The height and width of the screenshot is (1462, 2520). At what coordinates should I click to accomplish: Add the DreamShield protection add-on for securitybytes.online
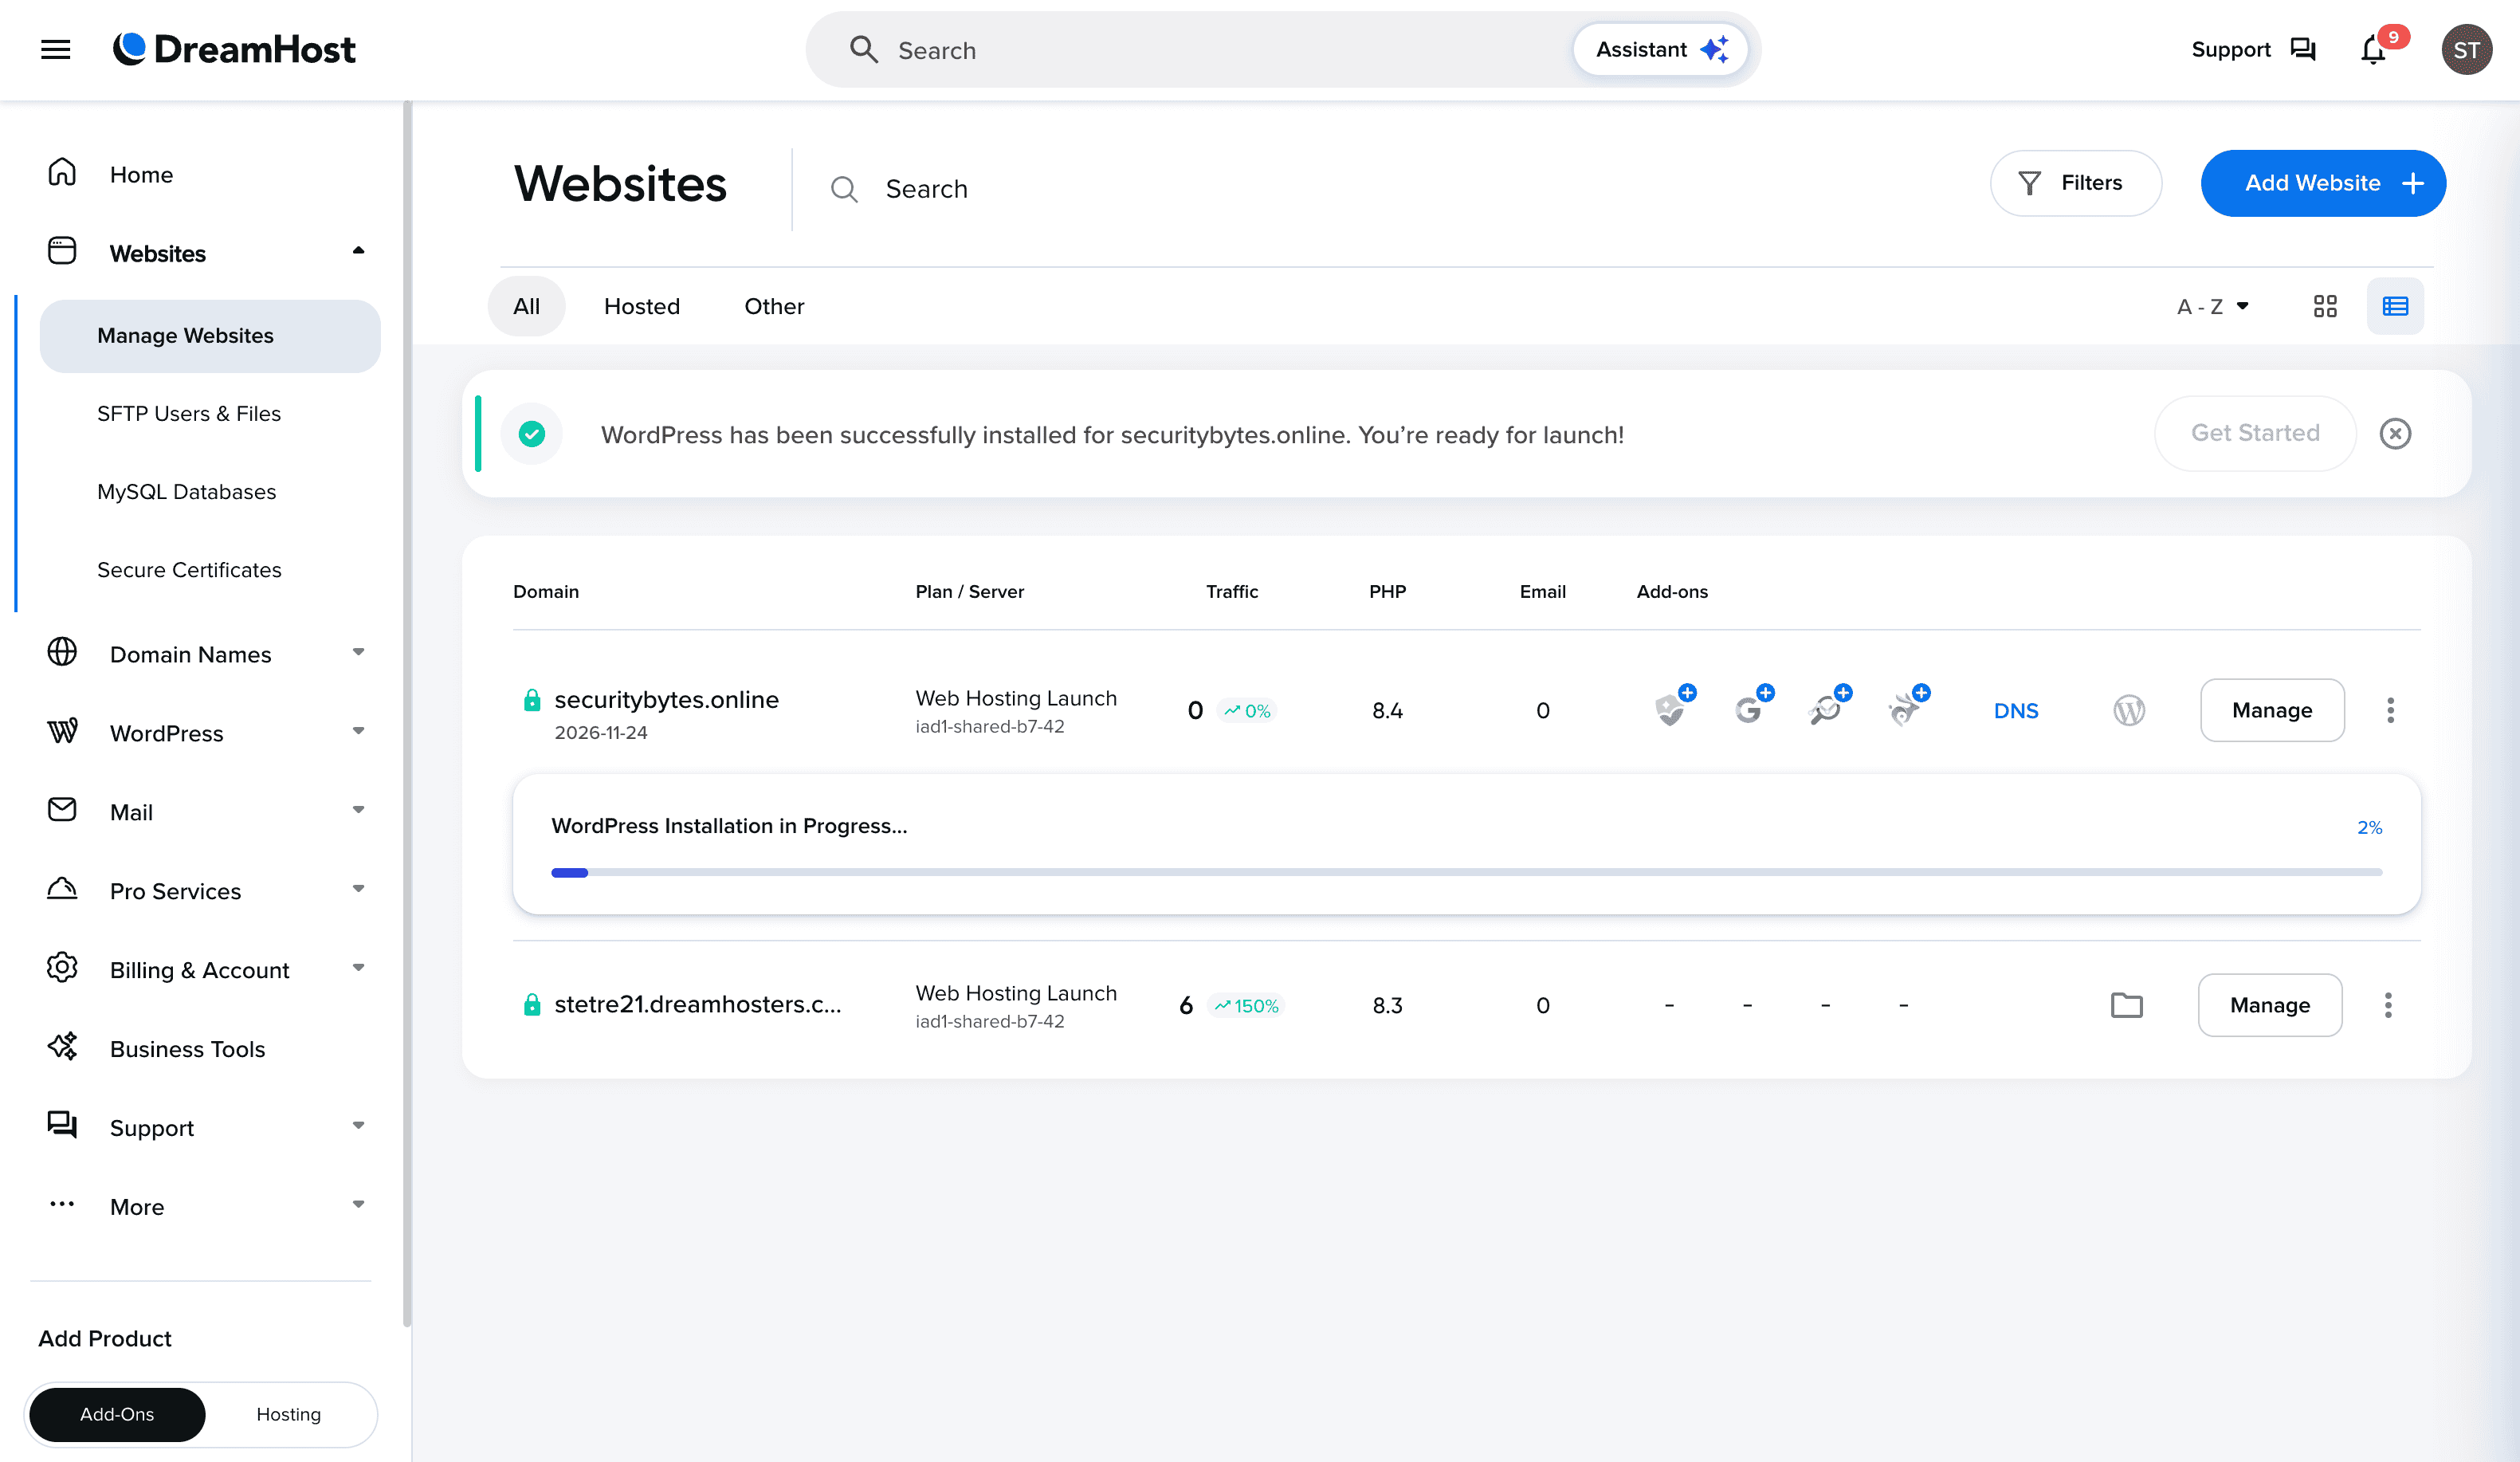[x=1672, y=710]
